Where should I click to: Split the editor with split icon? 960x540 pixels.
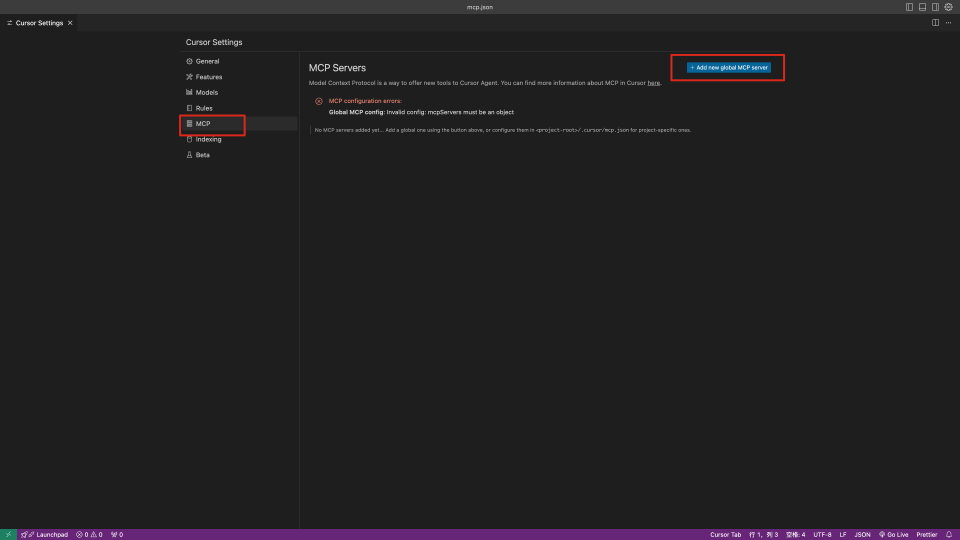[936, 23]
